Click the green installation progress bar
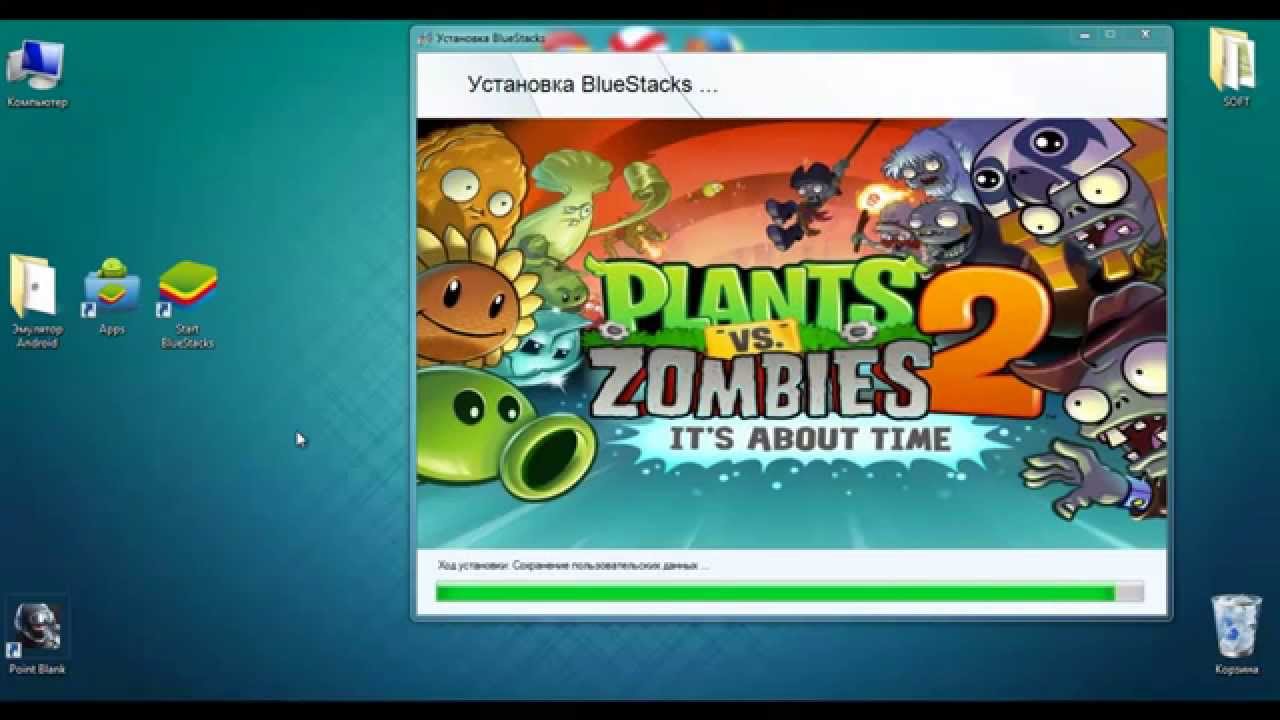 (789, 593)
